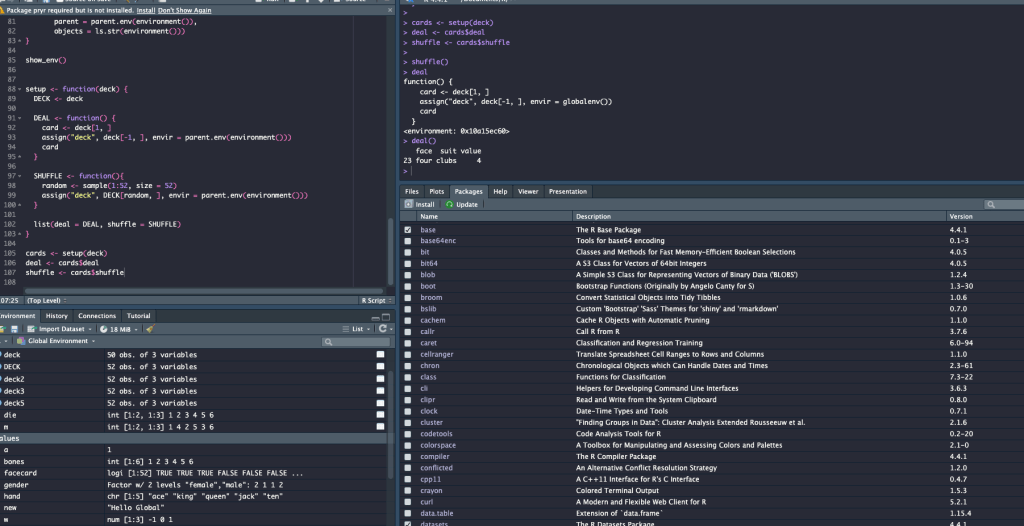Open the List view mode dropdown
This screenshot has width=1024, height=526.
pyautogui.click(x=358, y=329)
